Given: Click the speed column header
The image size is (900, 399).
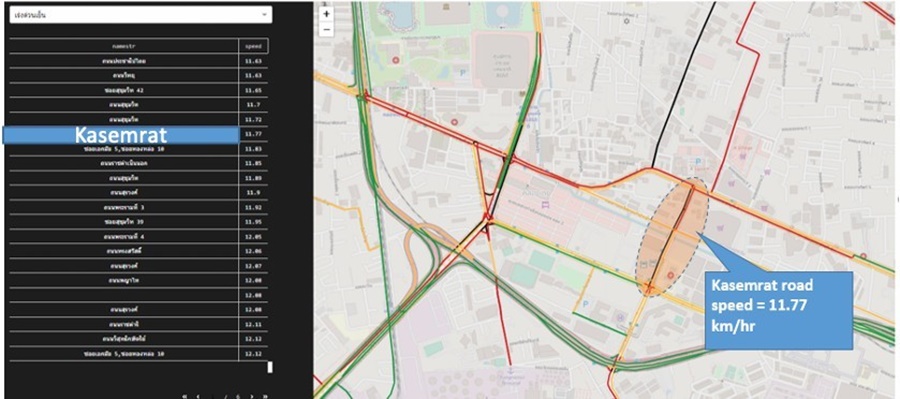Looking at the screenshot, I should coord(253,46).
